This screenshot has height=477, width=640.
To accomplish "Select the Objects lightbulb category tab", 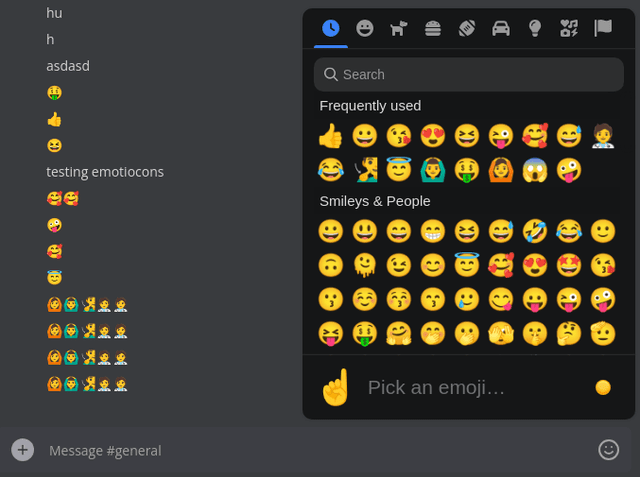I will (x=535, y=28).
